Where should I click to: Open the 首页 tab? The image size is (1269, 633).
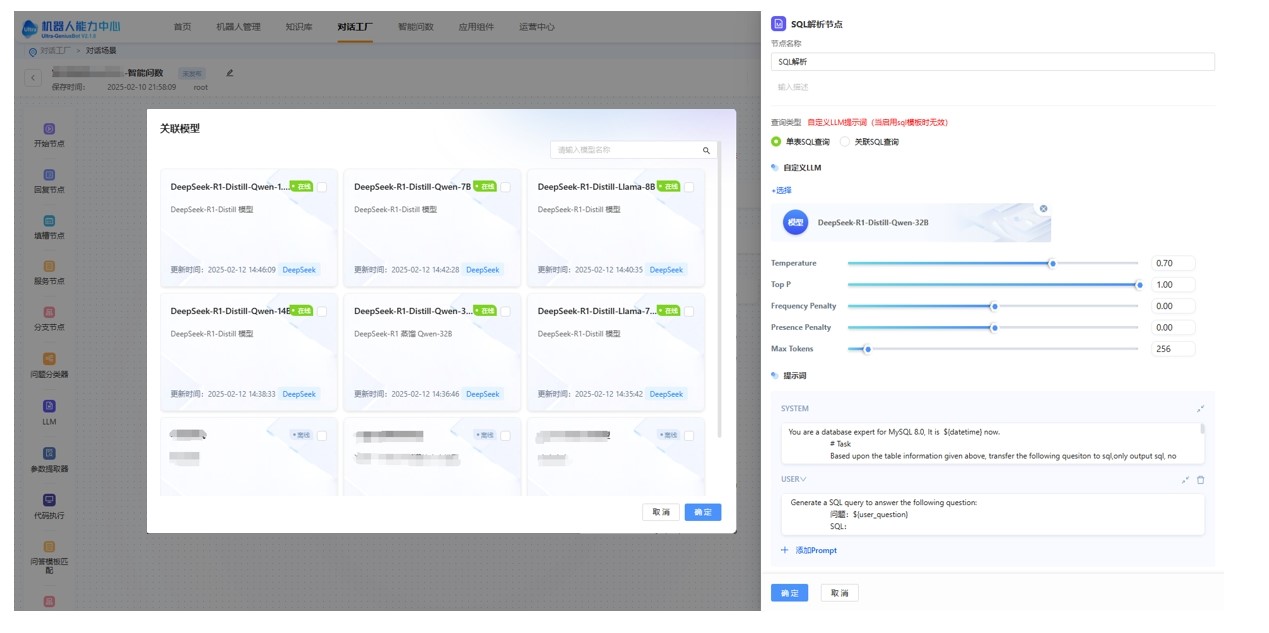(x=182, y=27)
